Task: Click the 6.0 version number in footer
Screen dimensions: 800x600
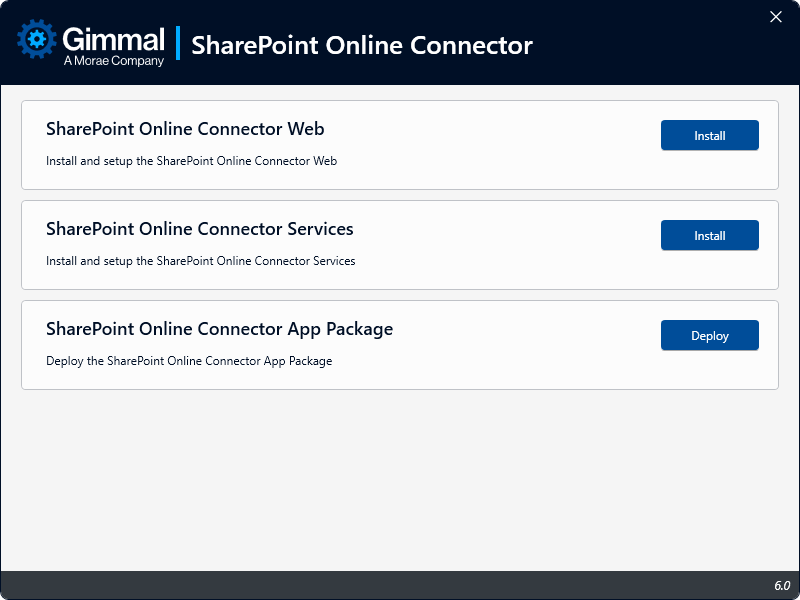Action: [781, 585]
